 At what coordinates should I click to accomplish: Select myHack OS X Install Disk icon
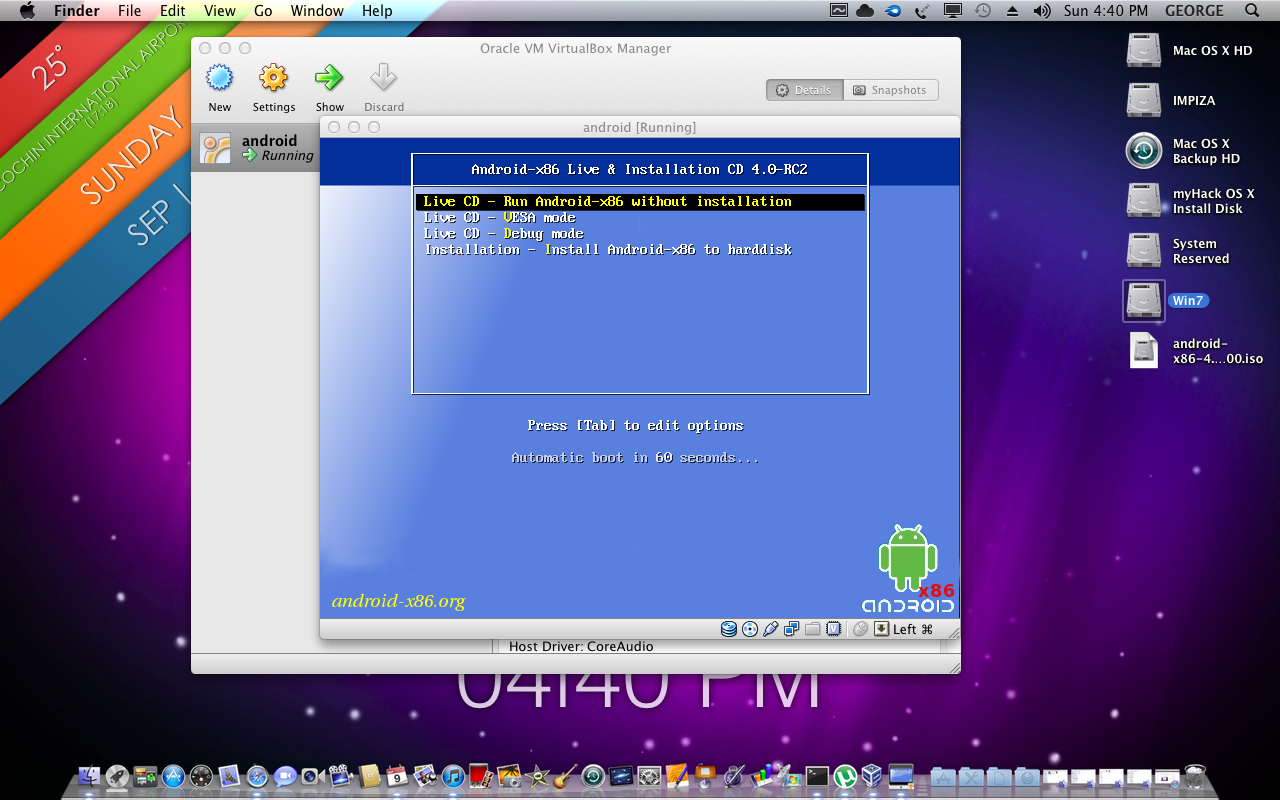(1143, 200)
